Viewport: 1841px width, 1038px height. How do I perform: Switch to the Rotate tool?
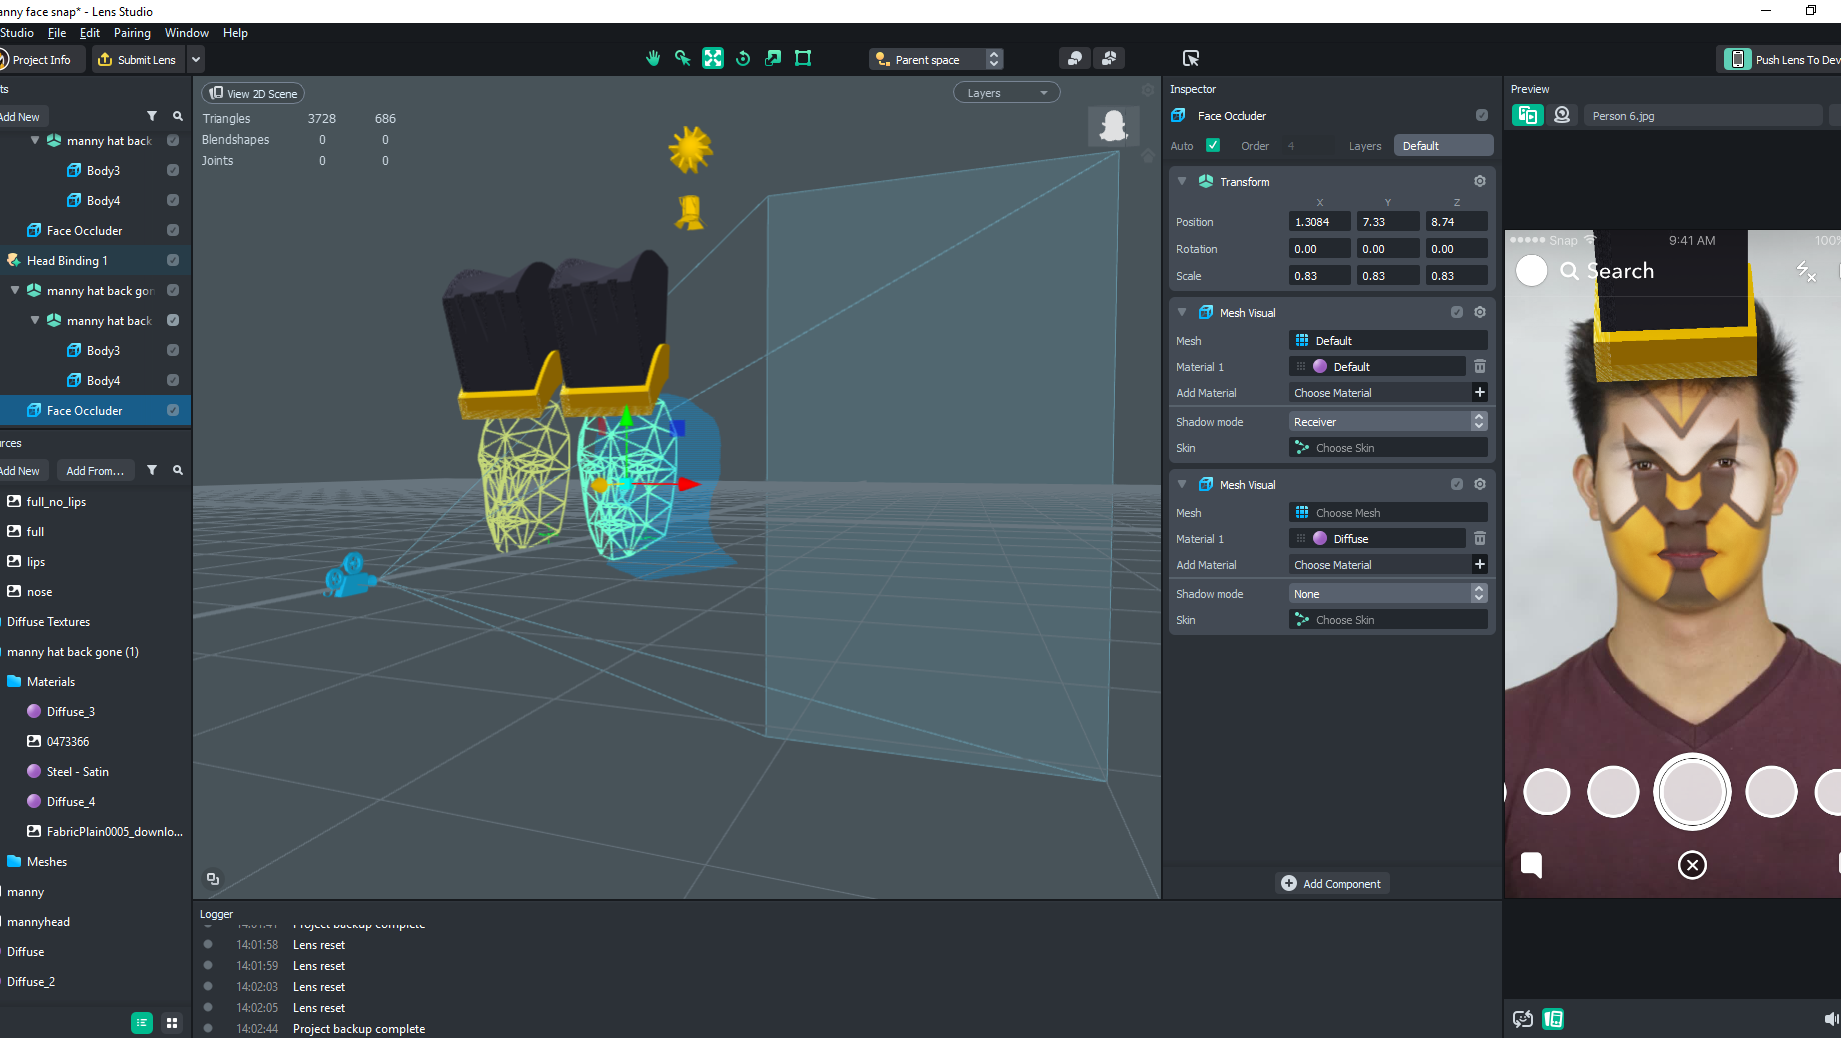(742, 59)
